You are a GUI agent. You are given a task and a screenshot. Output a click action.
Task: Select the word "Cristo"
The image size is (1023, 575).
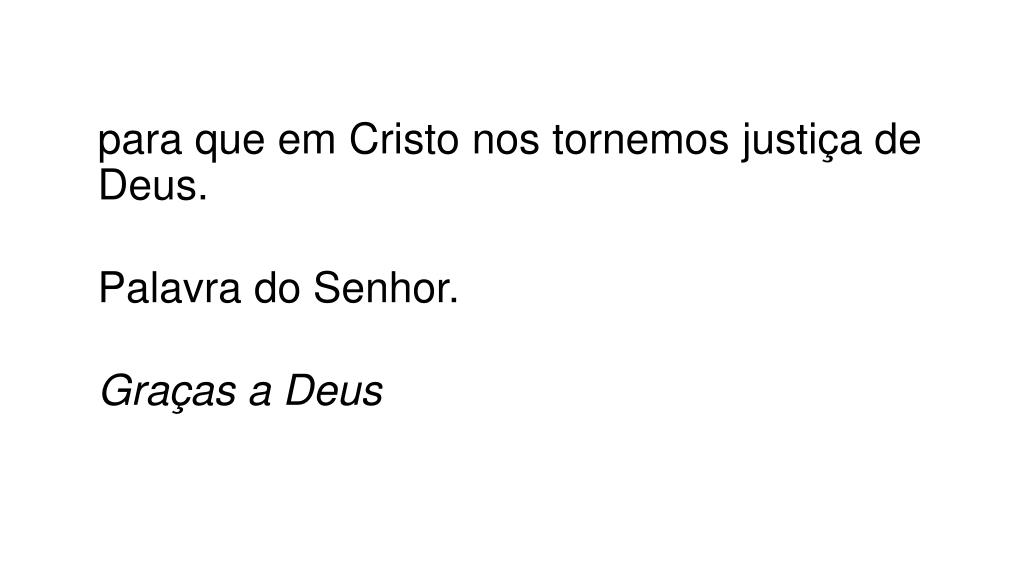(404, 139)
